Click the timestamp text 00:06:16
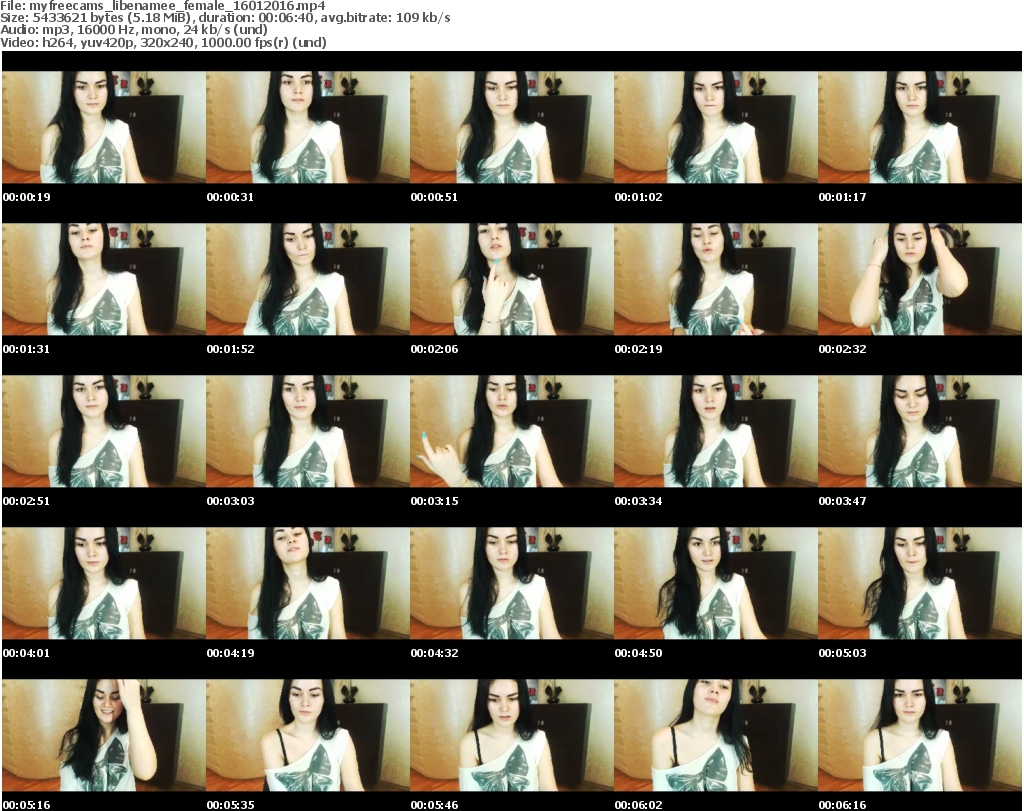The width and height of the screenshot is (1024, 811). 842,805
